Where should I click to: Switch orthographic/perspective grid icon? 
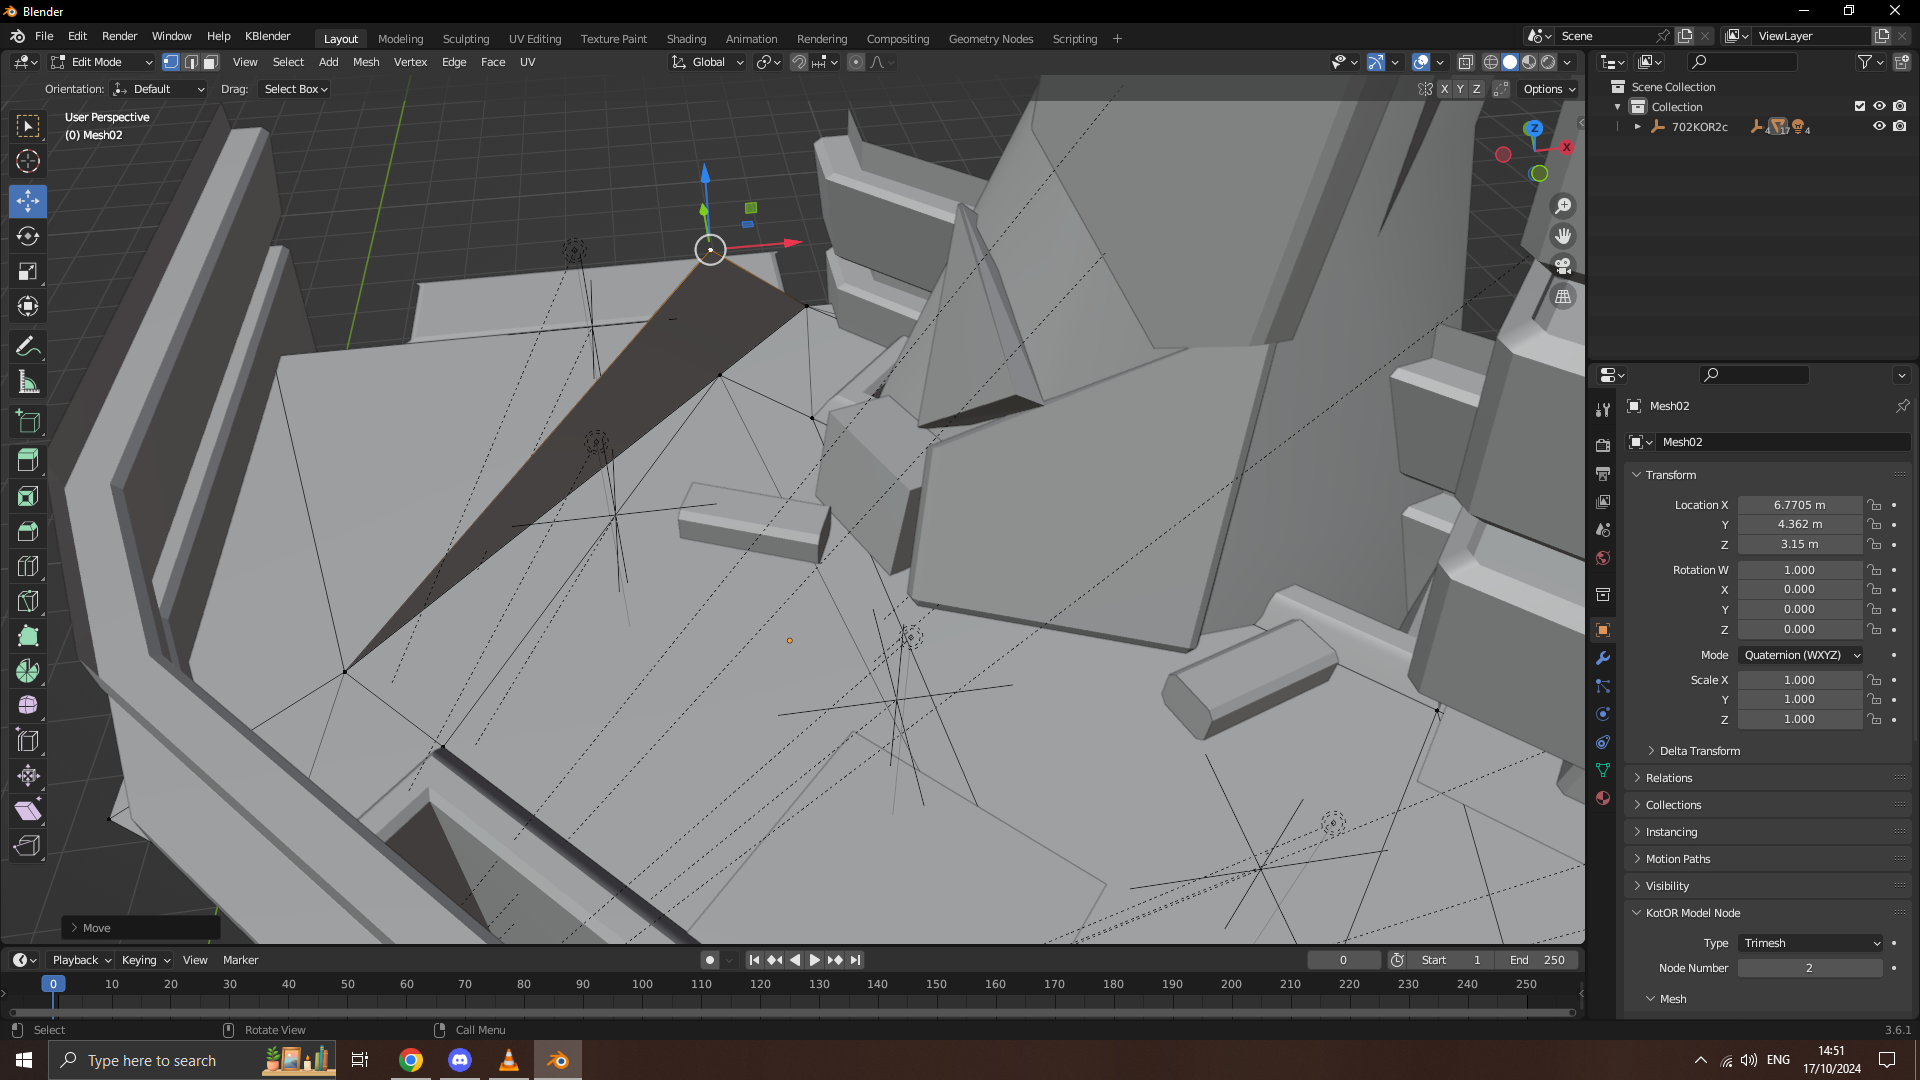1563,297
